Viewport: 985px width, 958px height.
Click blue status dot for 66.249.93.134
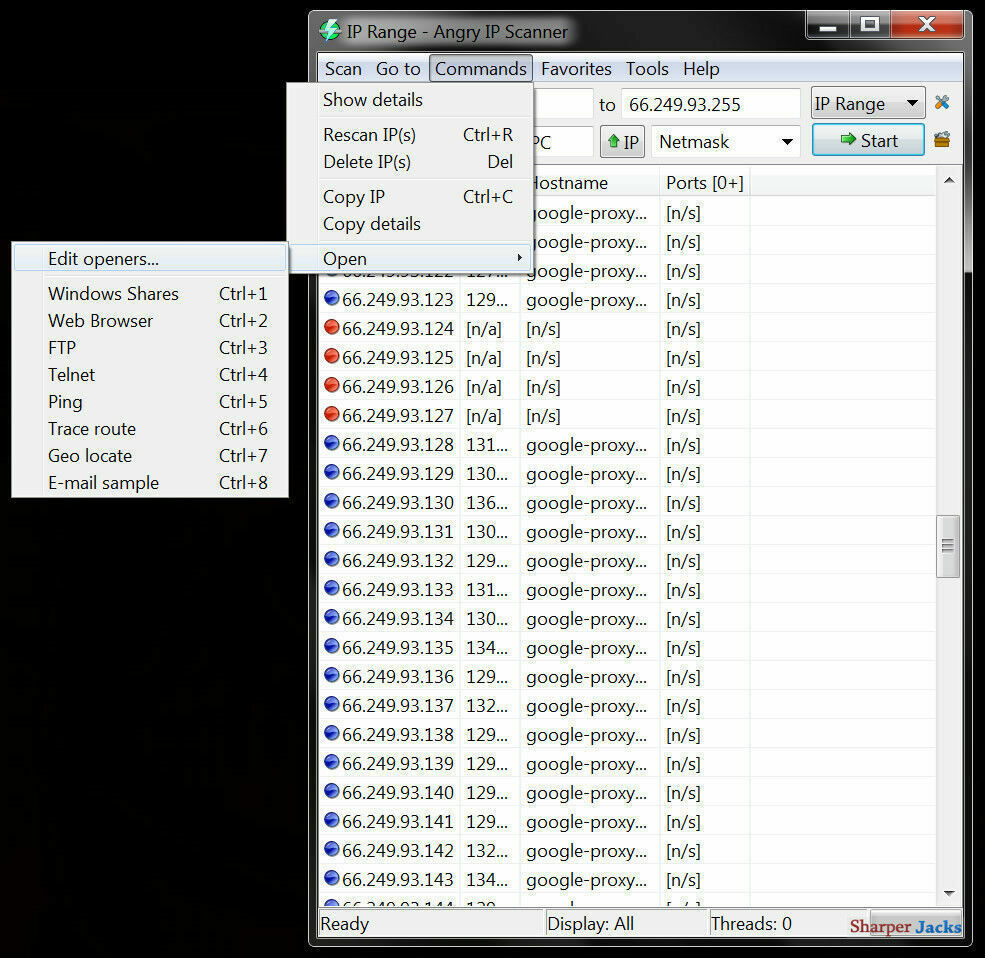[x=332, y=618]
